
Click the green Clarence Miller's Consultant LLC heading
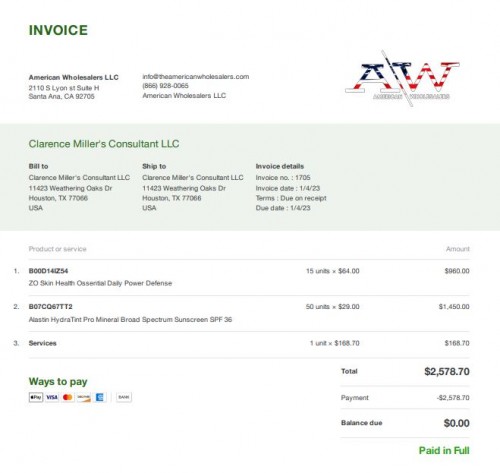click(104, 144)
